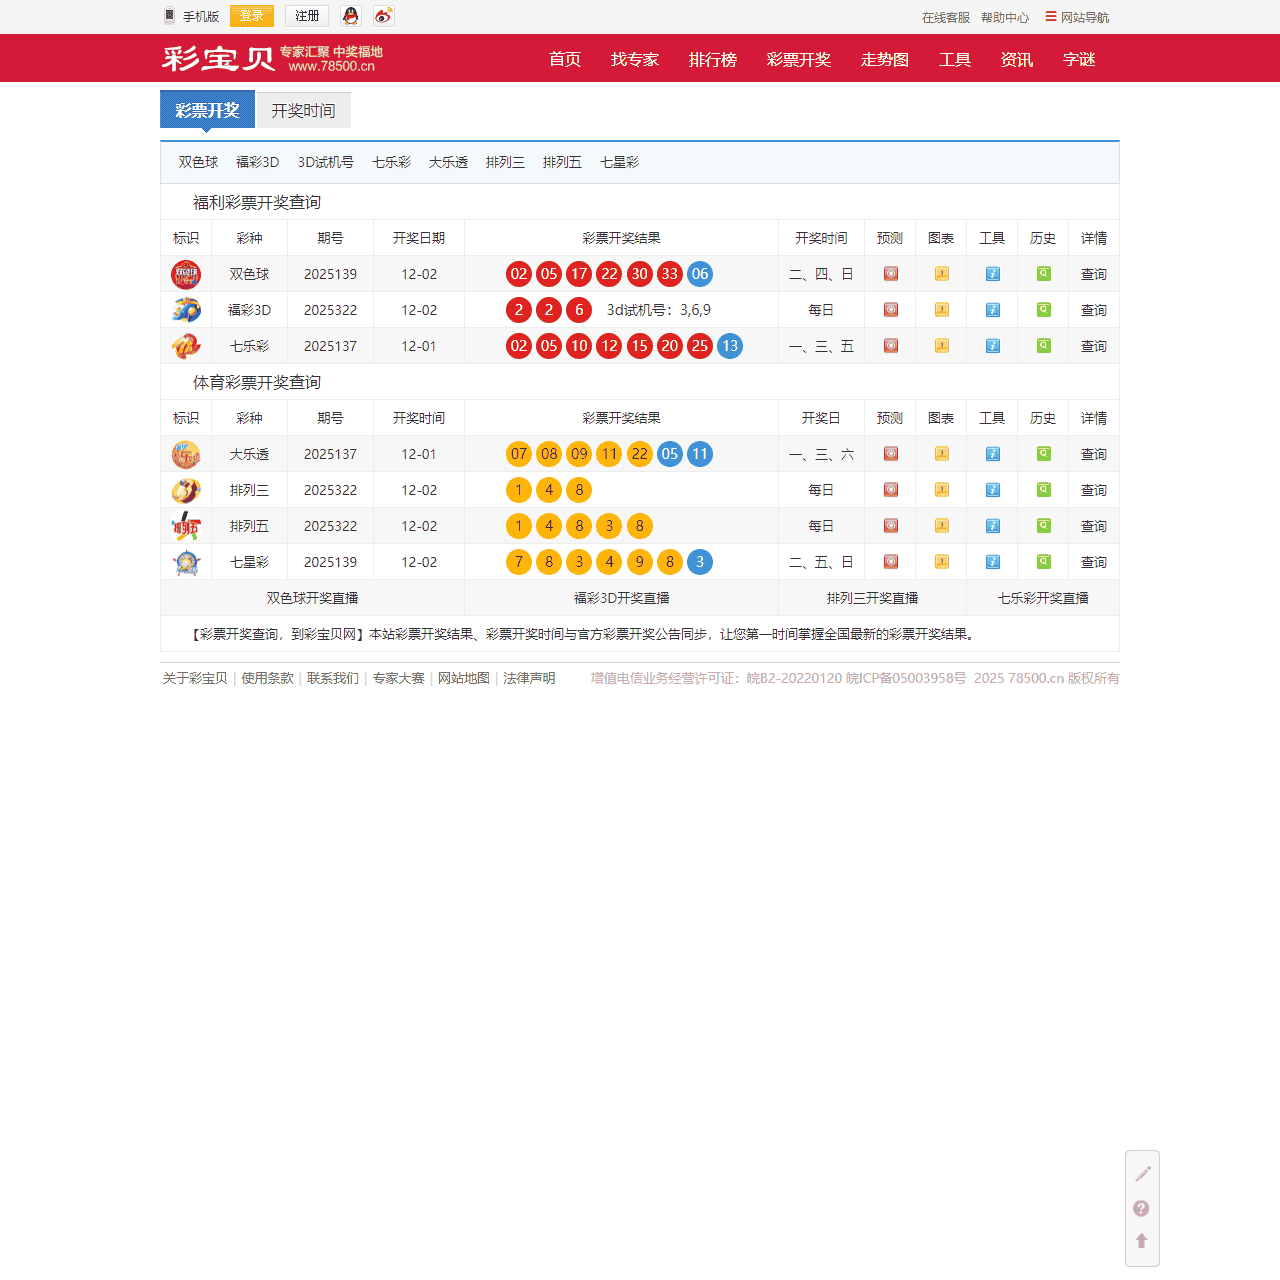This screenshot has width=1280, height=1280.
Task: Click the 排列三 lottery logo
Action: click(x=186, y=490)
